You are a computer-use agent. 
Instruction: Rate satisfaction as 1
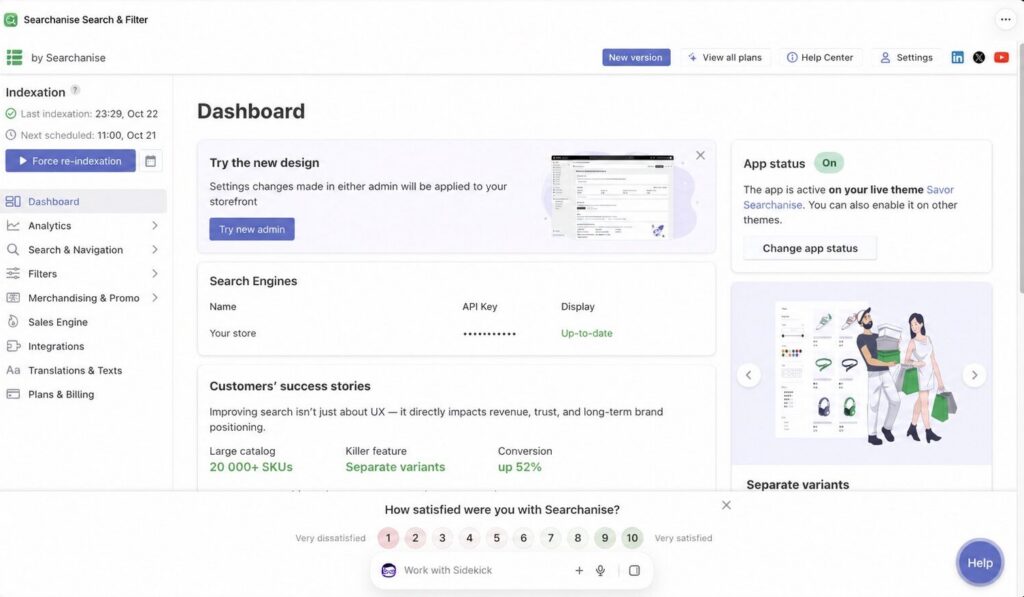coord(388,538)
